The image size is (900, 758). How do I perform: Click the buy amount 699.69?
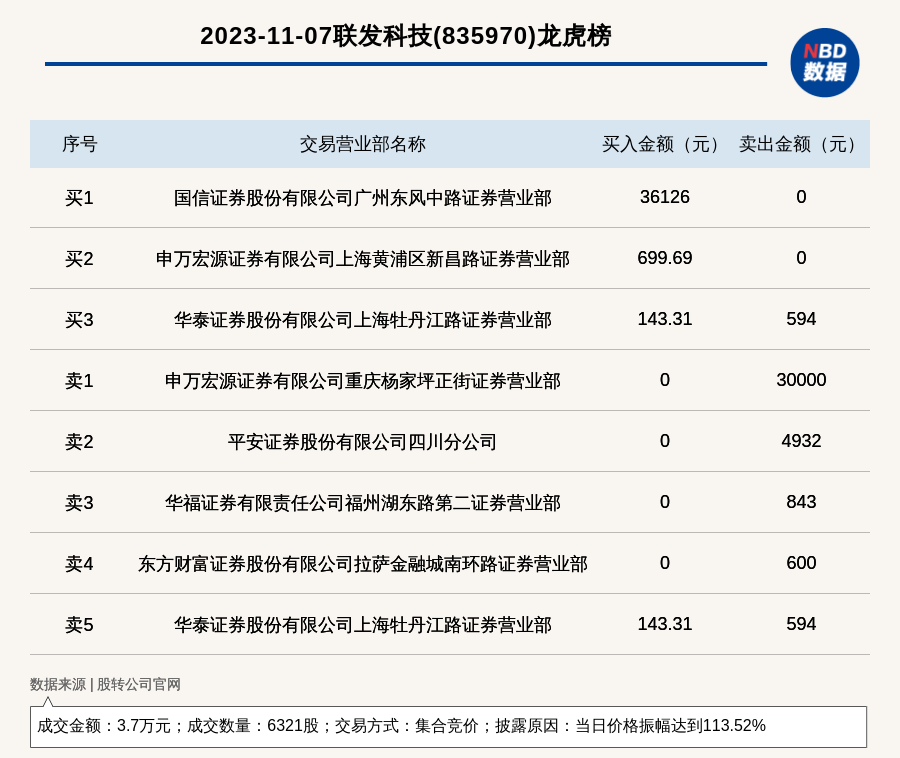click(665, 258)
